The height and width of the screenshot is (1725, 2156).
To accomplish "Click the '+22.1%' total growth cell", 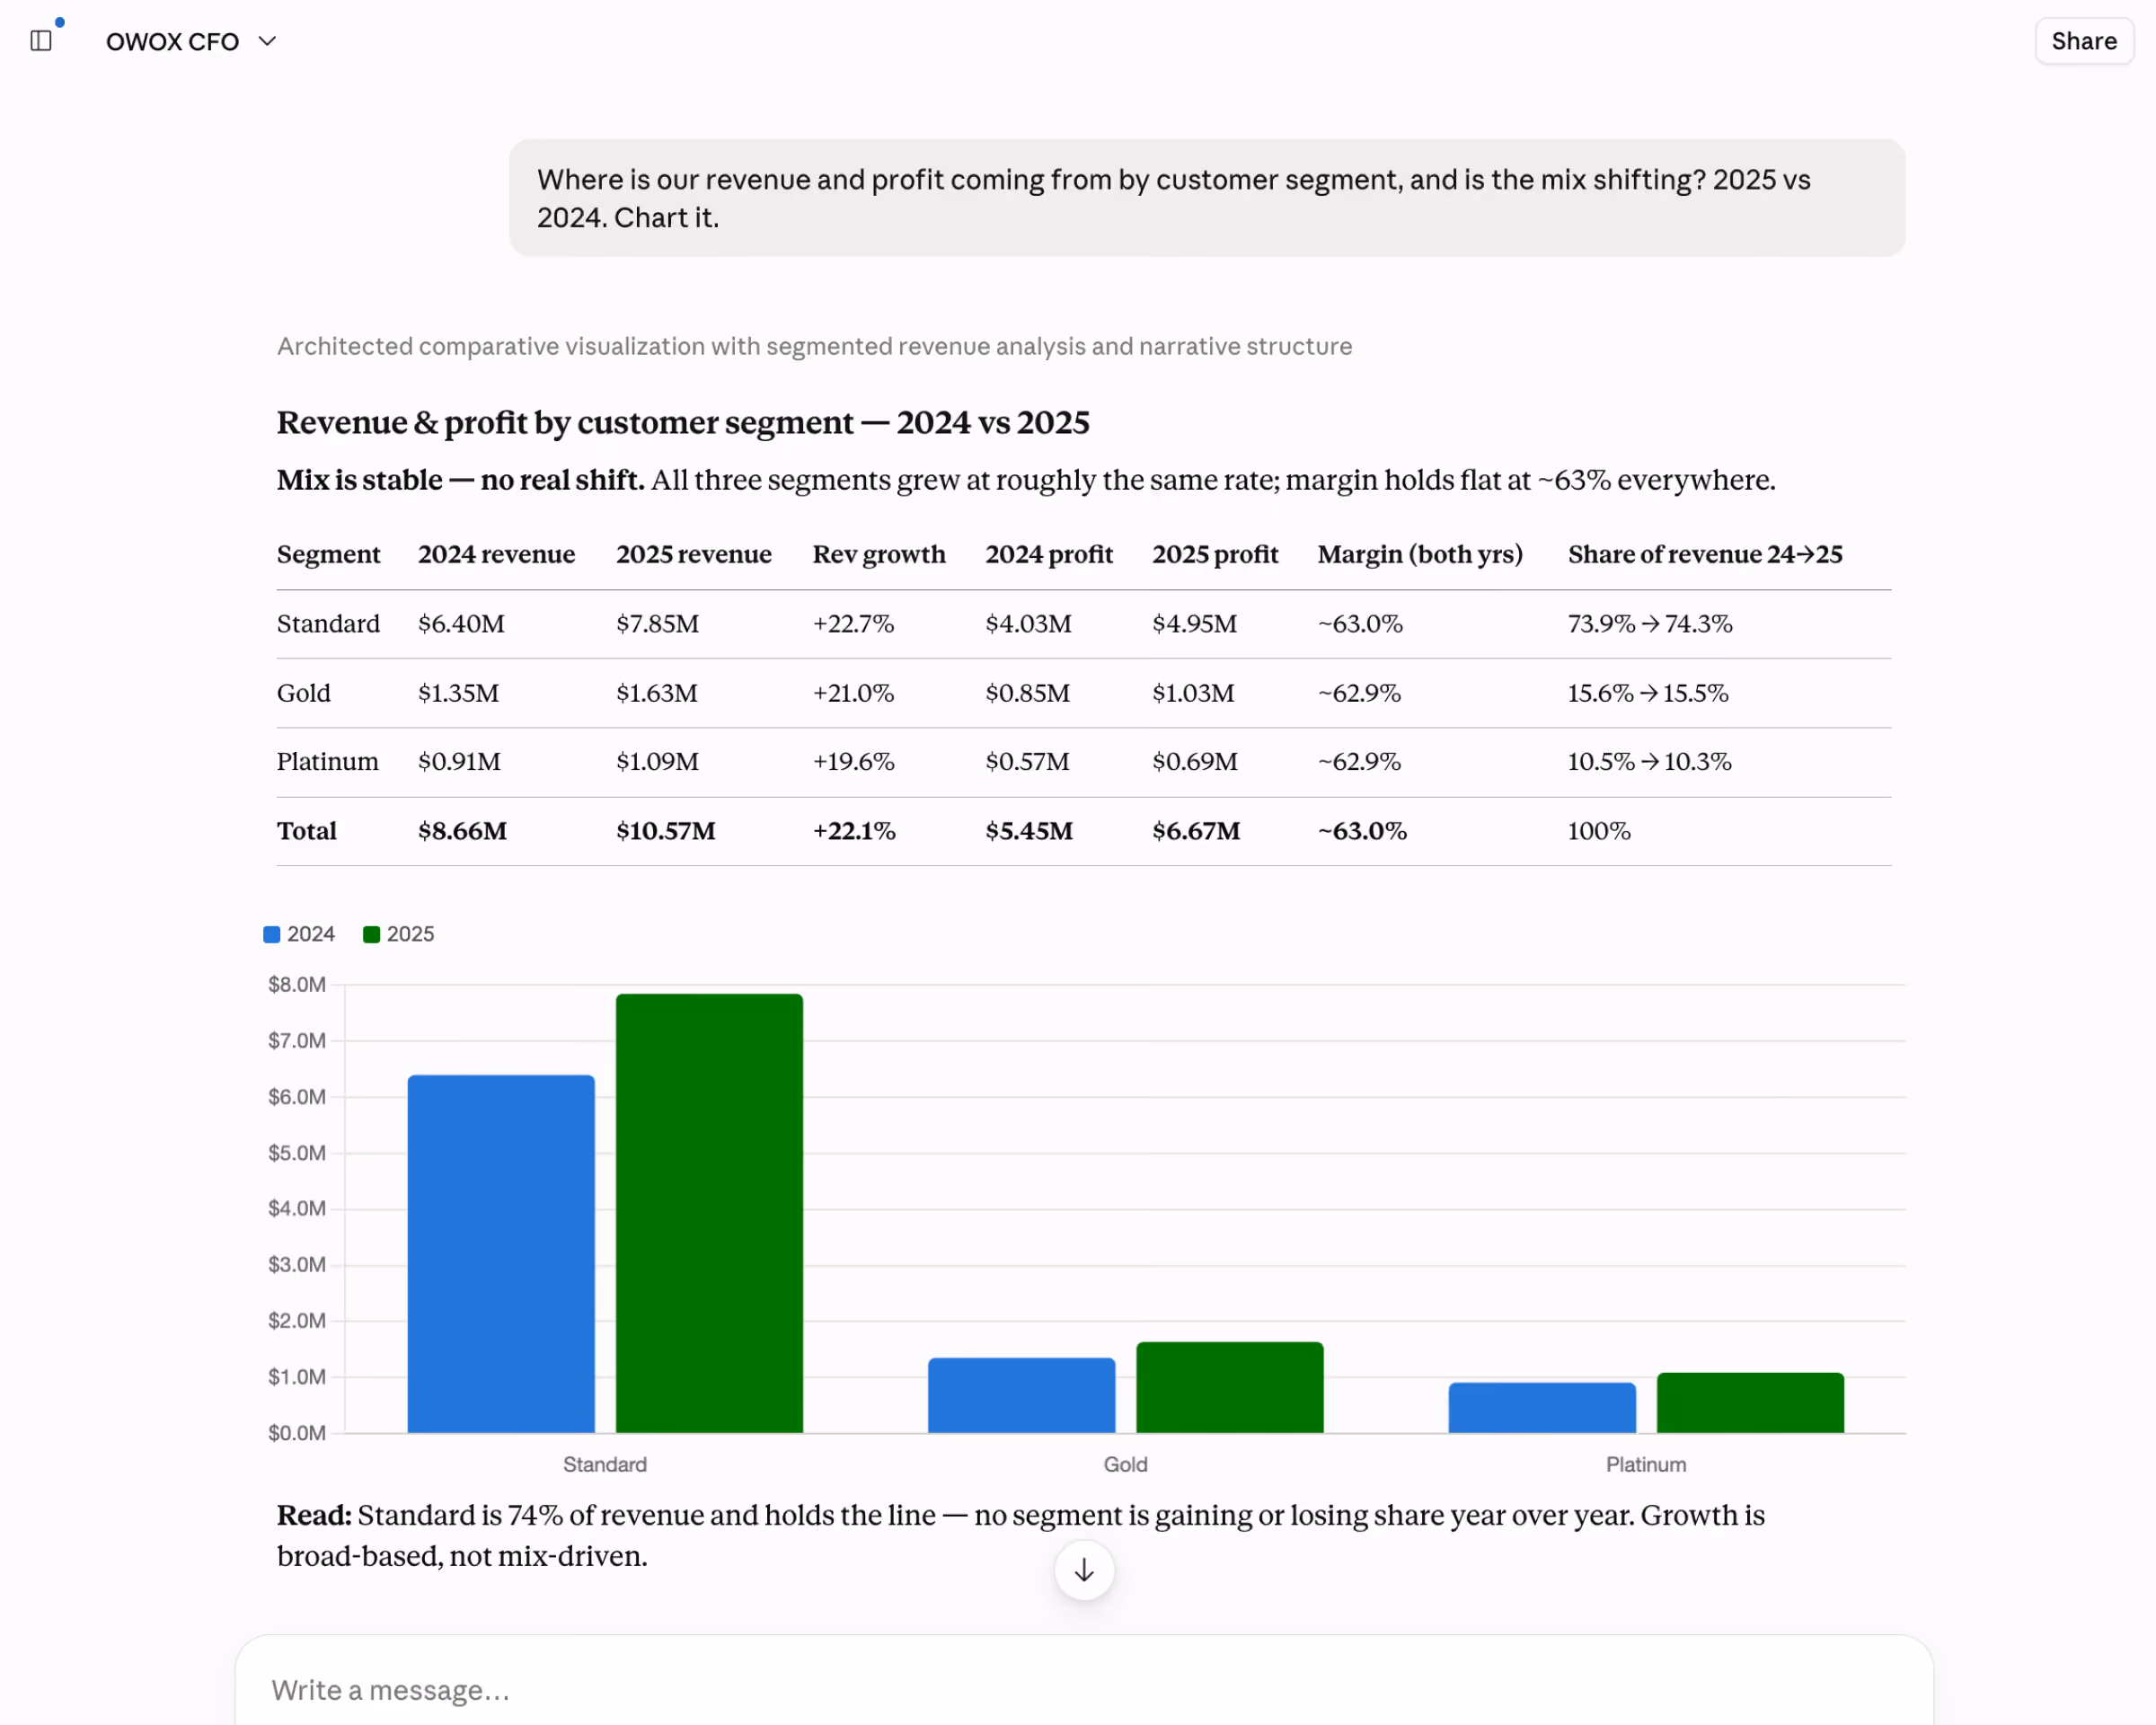I will point(854,831).
